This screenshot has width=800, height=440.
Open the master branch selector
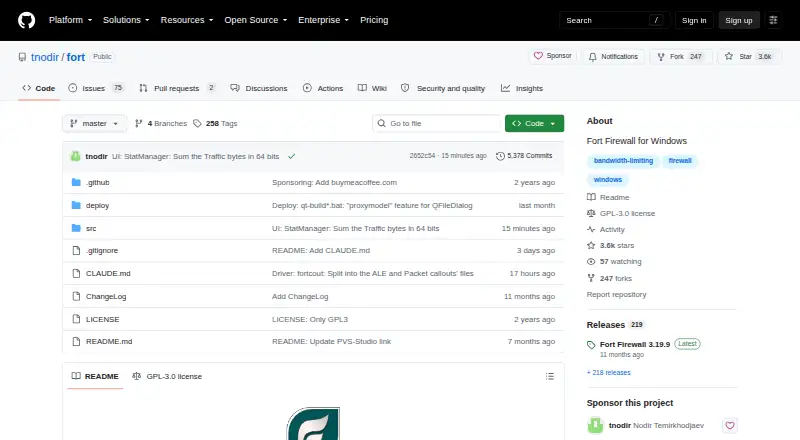tap(94, 124)
